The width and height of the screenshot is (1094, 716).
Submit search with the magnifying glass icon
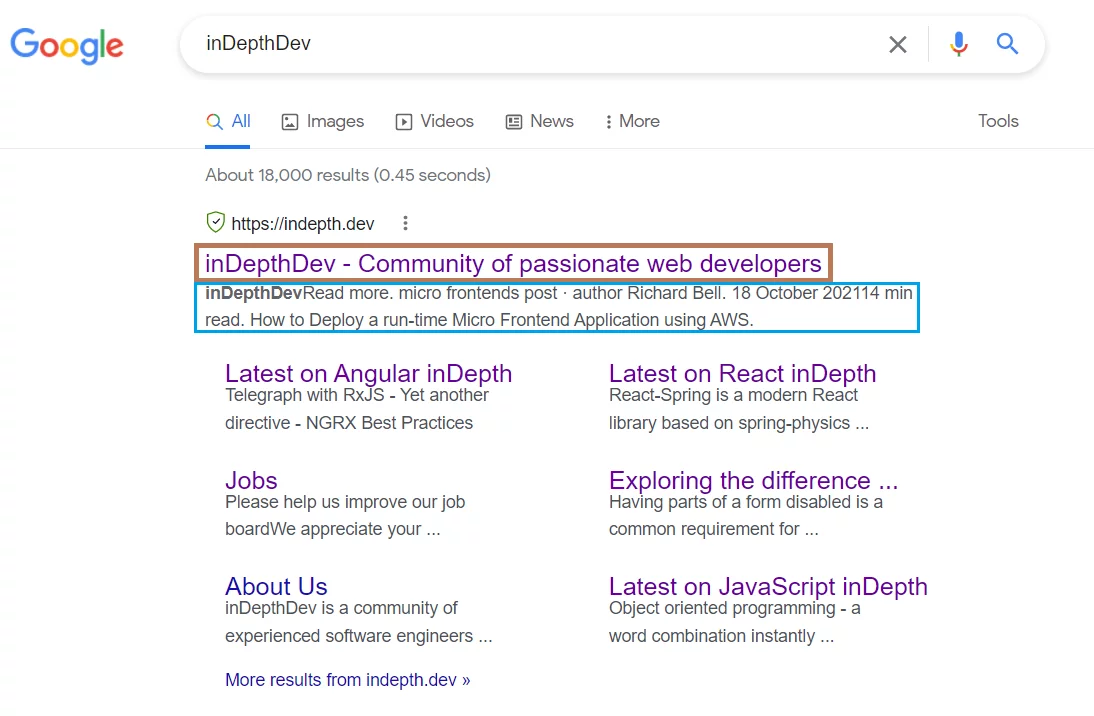click(x=1007, y=44)
